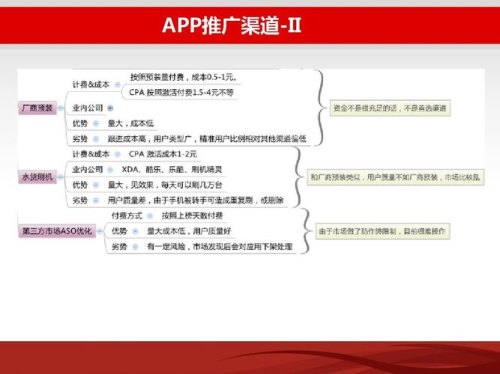This screenshot has height=374, width=500.
Task: Click the note 由于市场做了防作弊限制
Action: pyautogui.click(x=382, y=231)
